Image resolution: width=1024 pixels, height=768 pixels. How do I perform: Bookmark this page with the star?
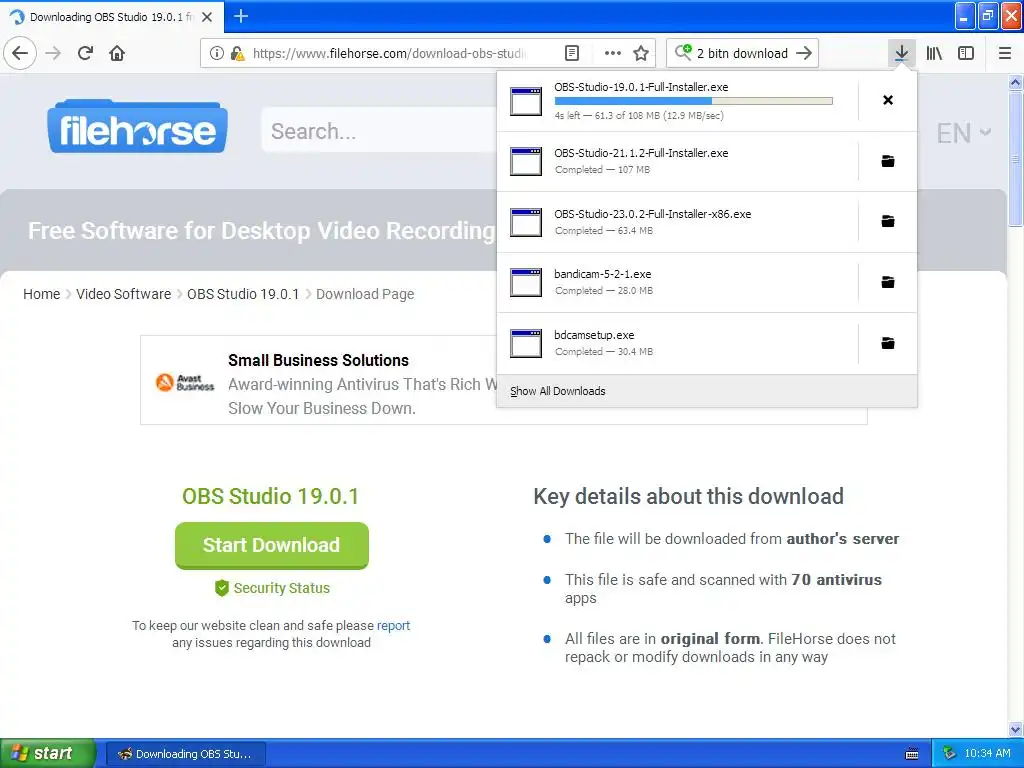pos(641,53)
